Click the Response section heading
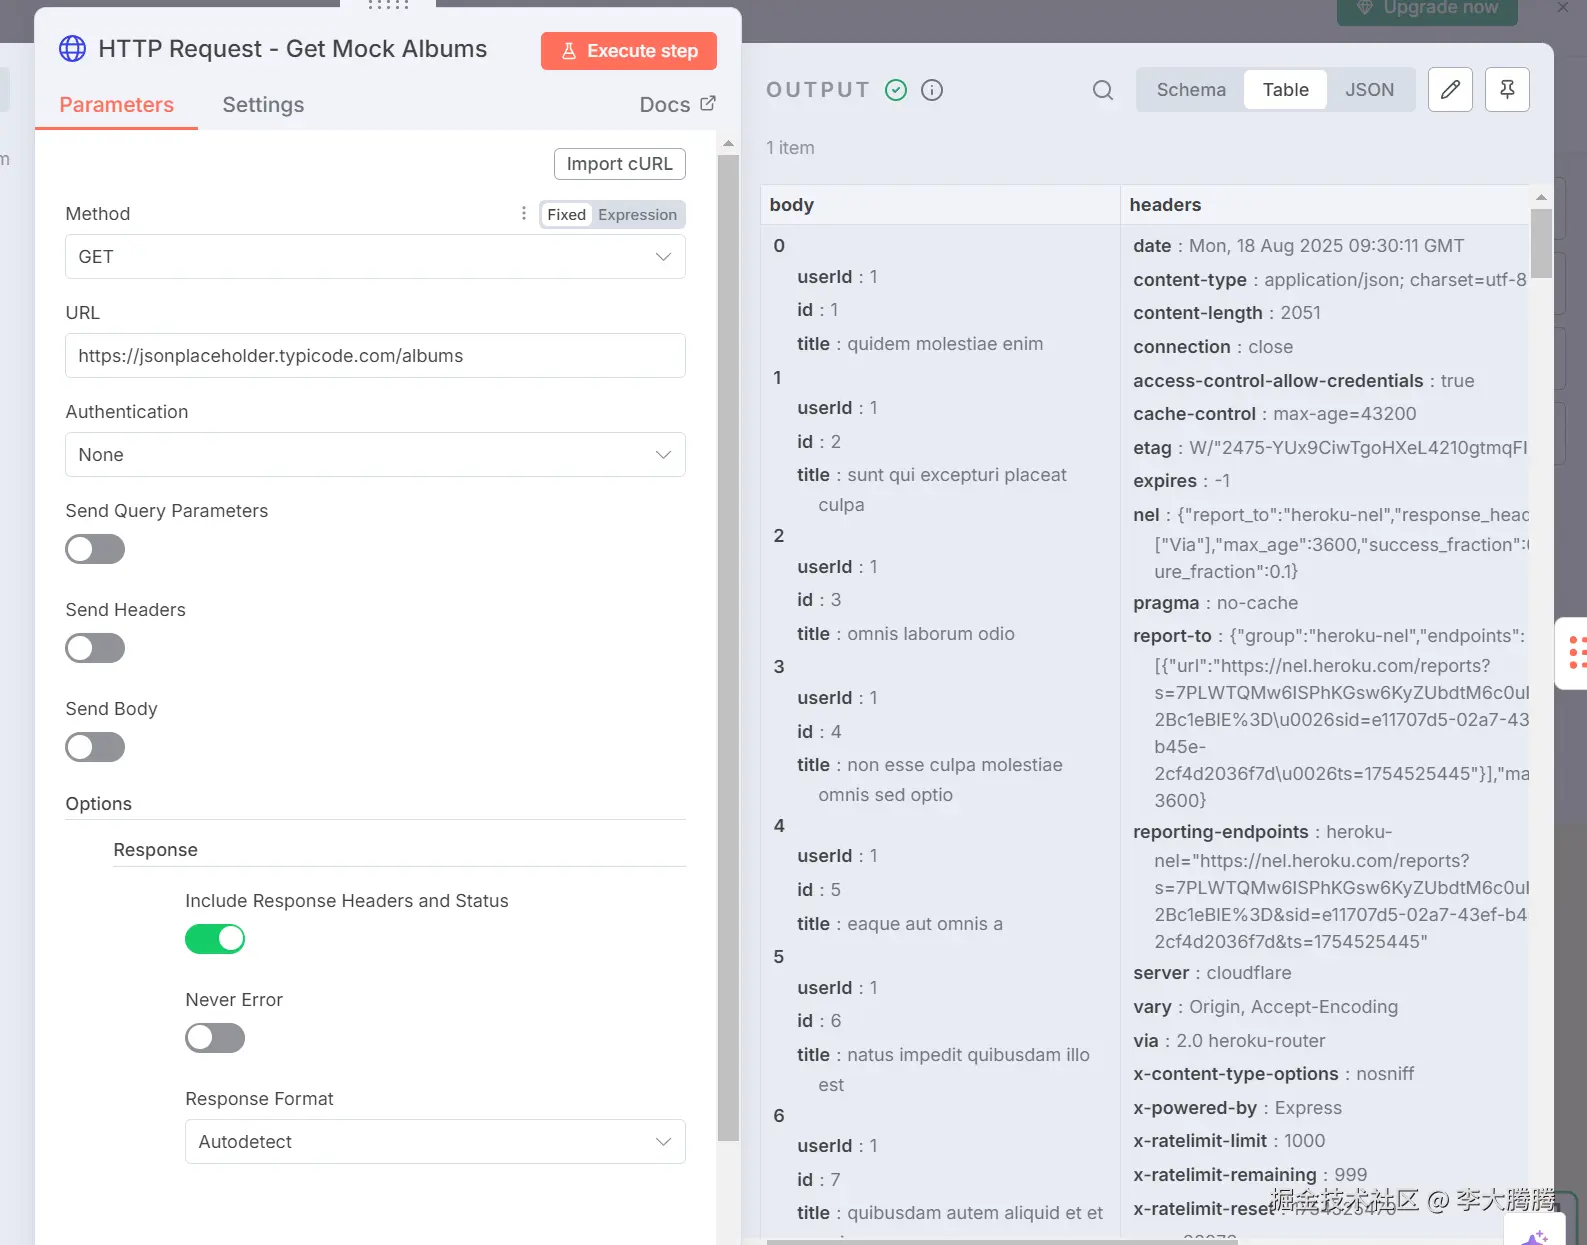The image size is (1587, 1245). point(155,850)
